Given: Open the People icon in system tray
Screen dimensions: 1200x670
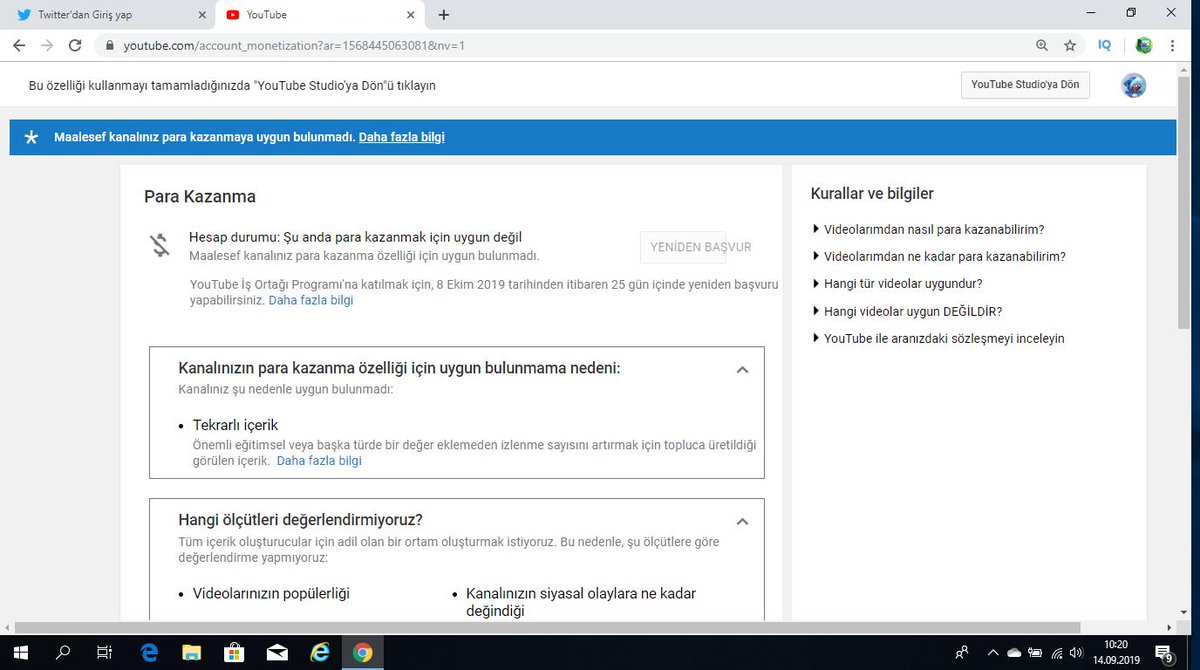Looking at the screenshot, I should 962,652.
